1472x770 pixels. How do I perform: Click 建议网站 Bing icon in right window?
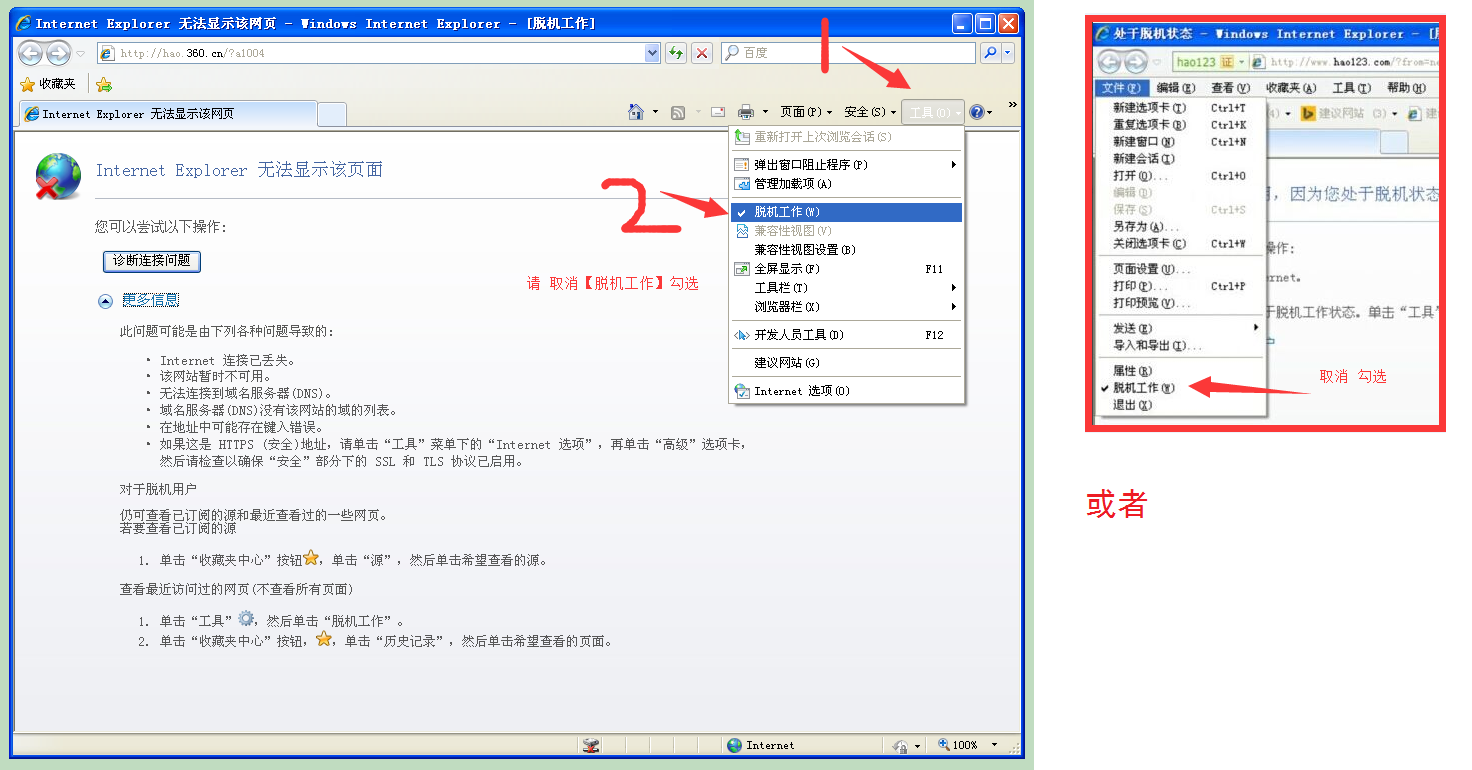click(x=1307, y=114)
